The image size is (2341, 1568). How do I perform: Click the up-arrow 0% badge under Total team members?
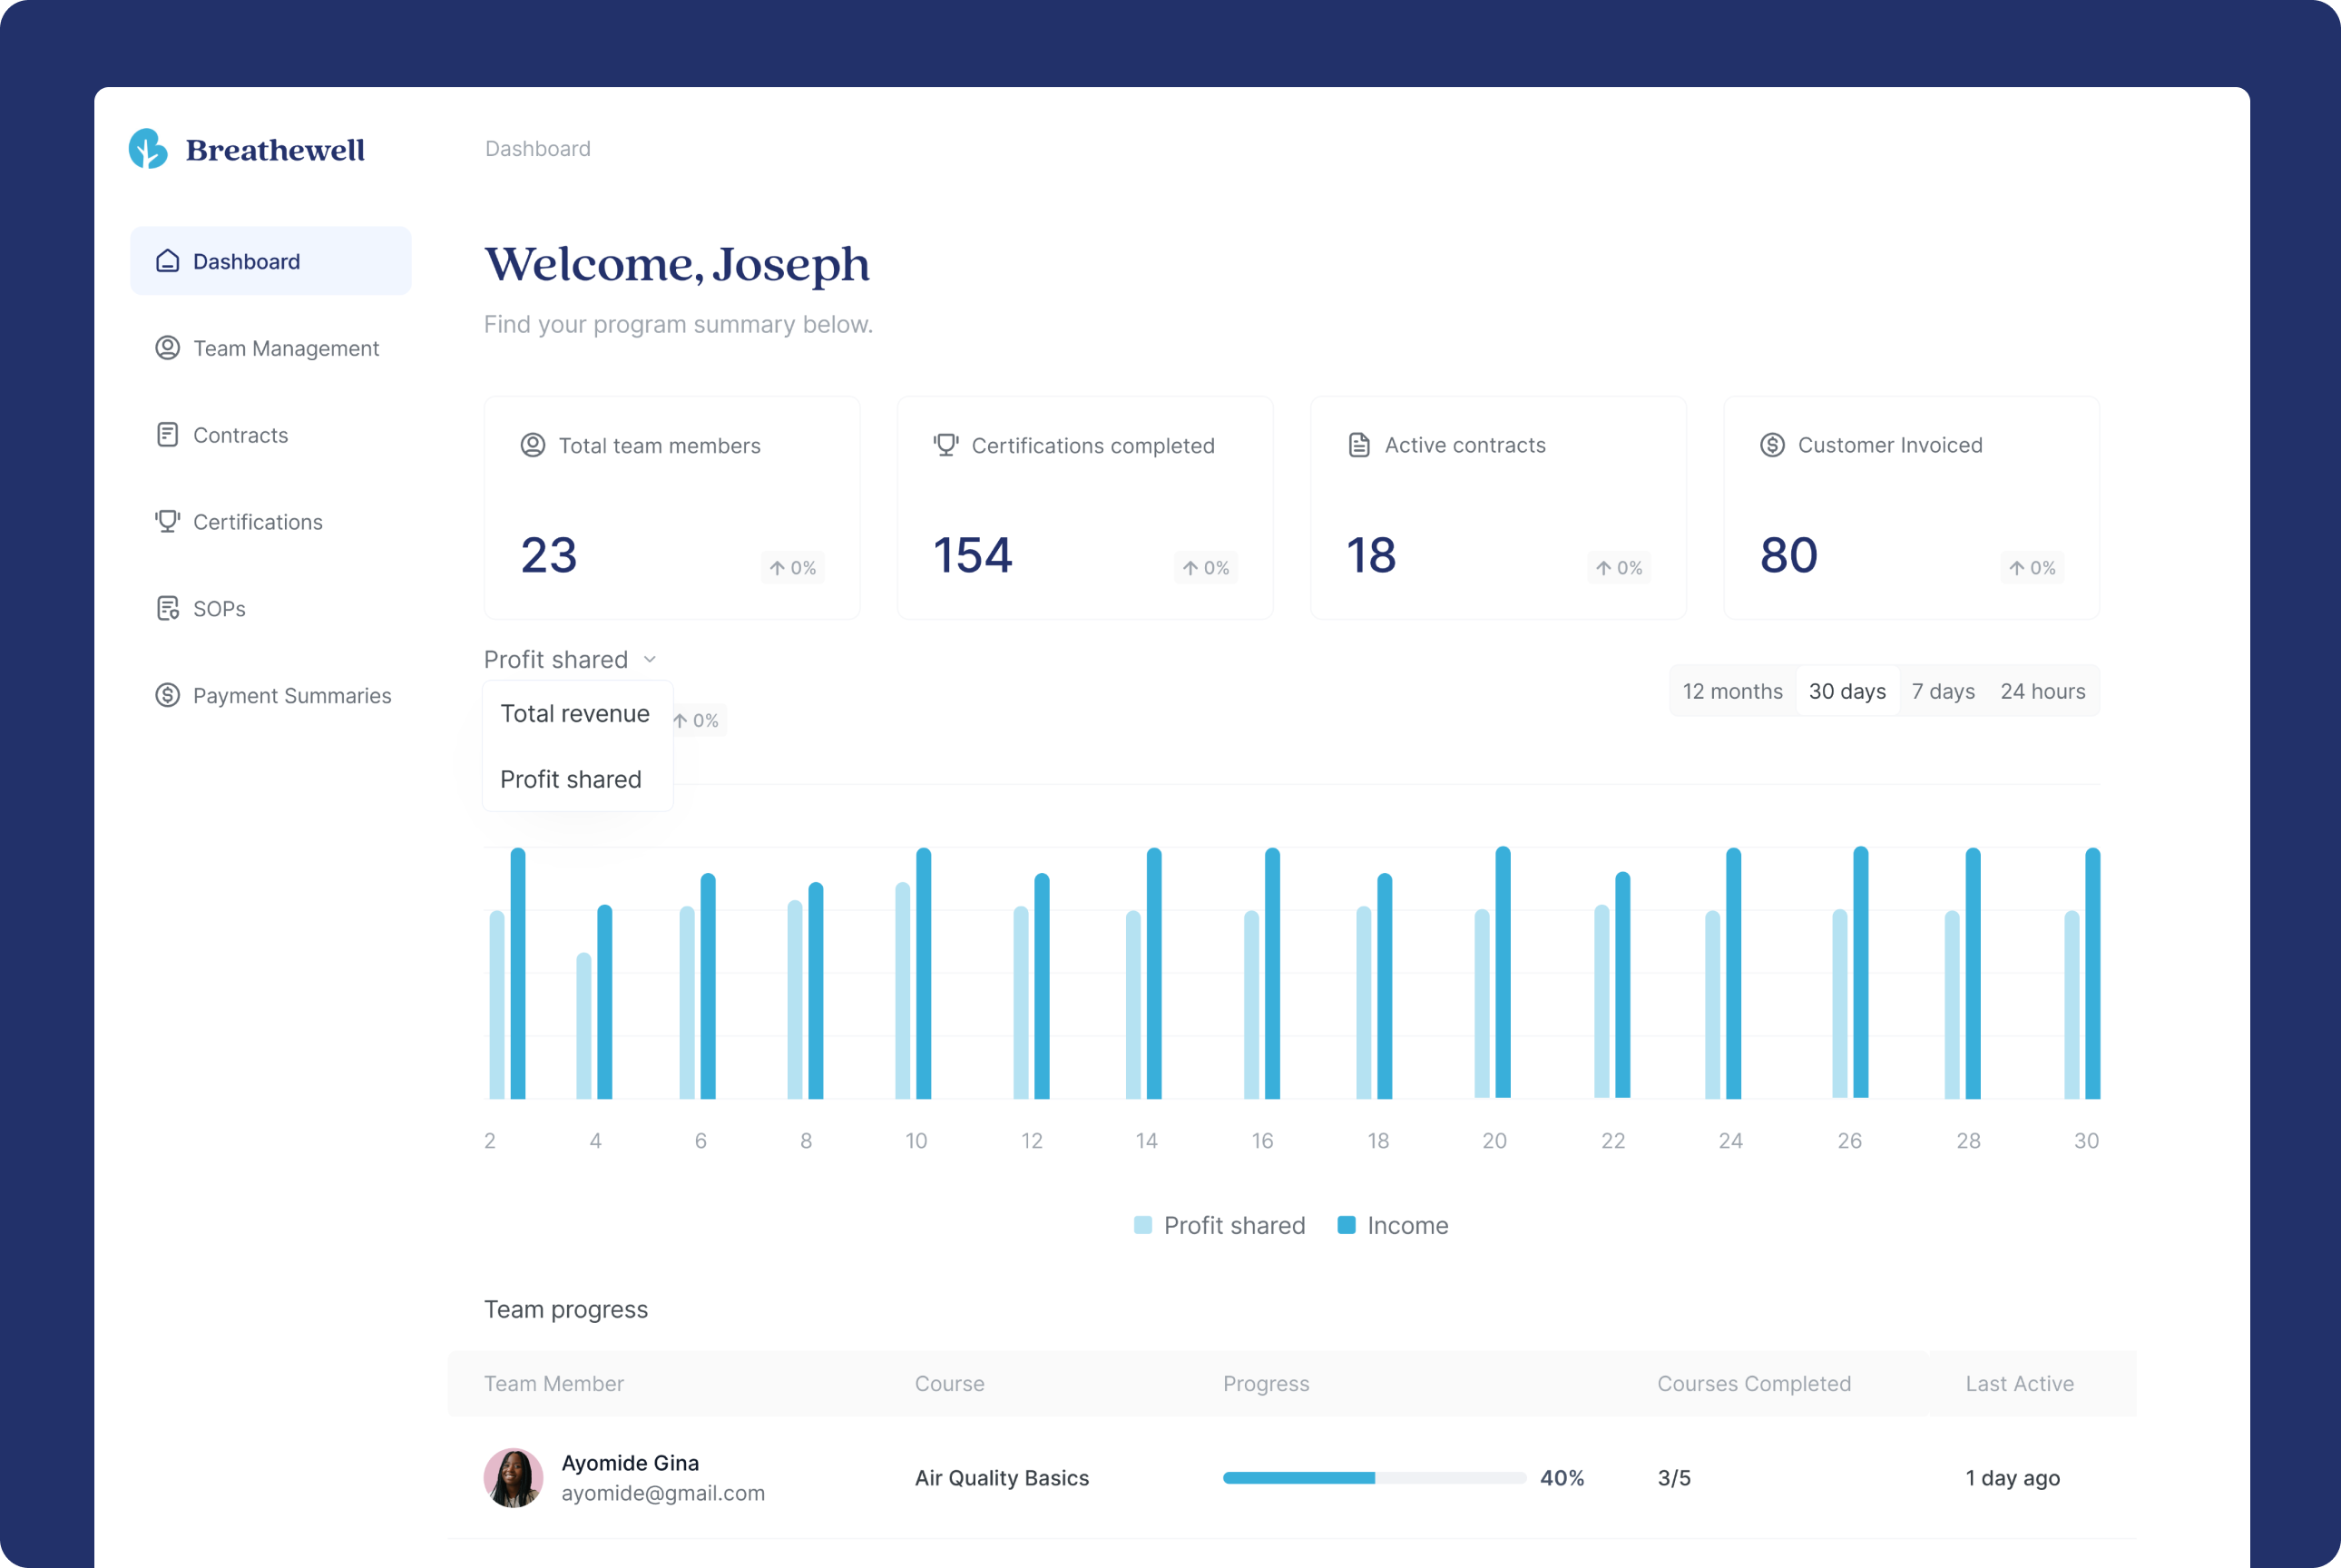click(793, 568)
